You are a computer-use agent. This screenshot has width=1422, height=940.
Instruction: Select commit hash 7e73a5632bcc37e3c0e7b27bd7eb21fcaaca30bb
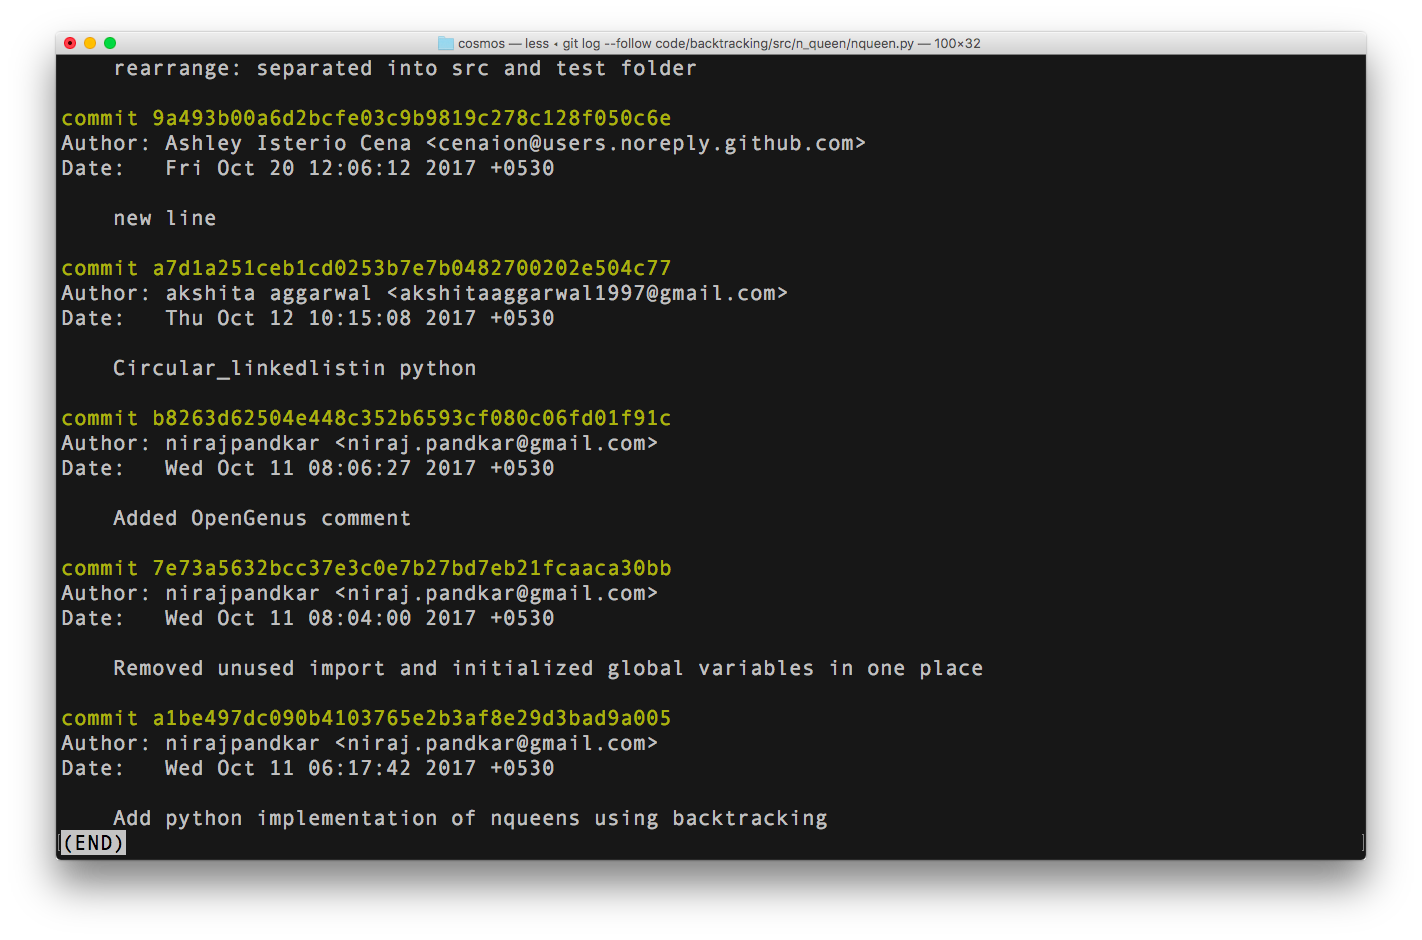coord(412,568)
